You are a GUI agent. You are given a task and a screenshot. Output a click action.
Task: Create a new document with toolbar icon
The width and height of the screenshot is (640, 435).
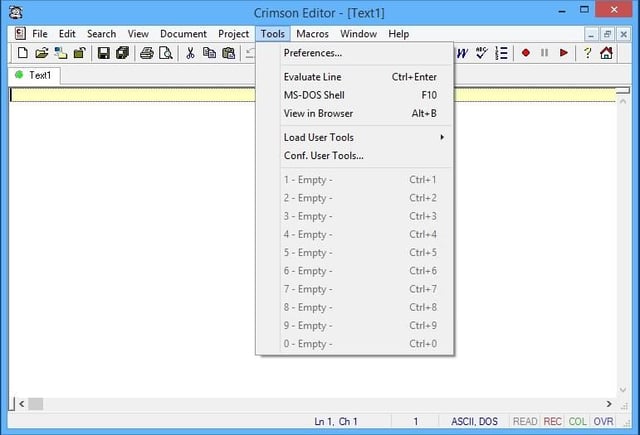[x=23, y=53]
